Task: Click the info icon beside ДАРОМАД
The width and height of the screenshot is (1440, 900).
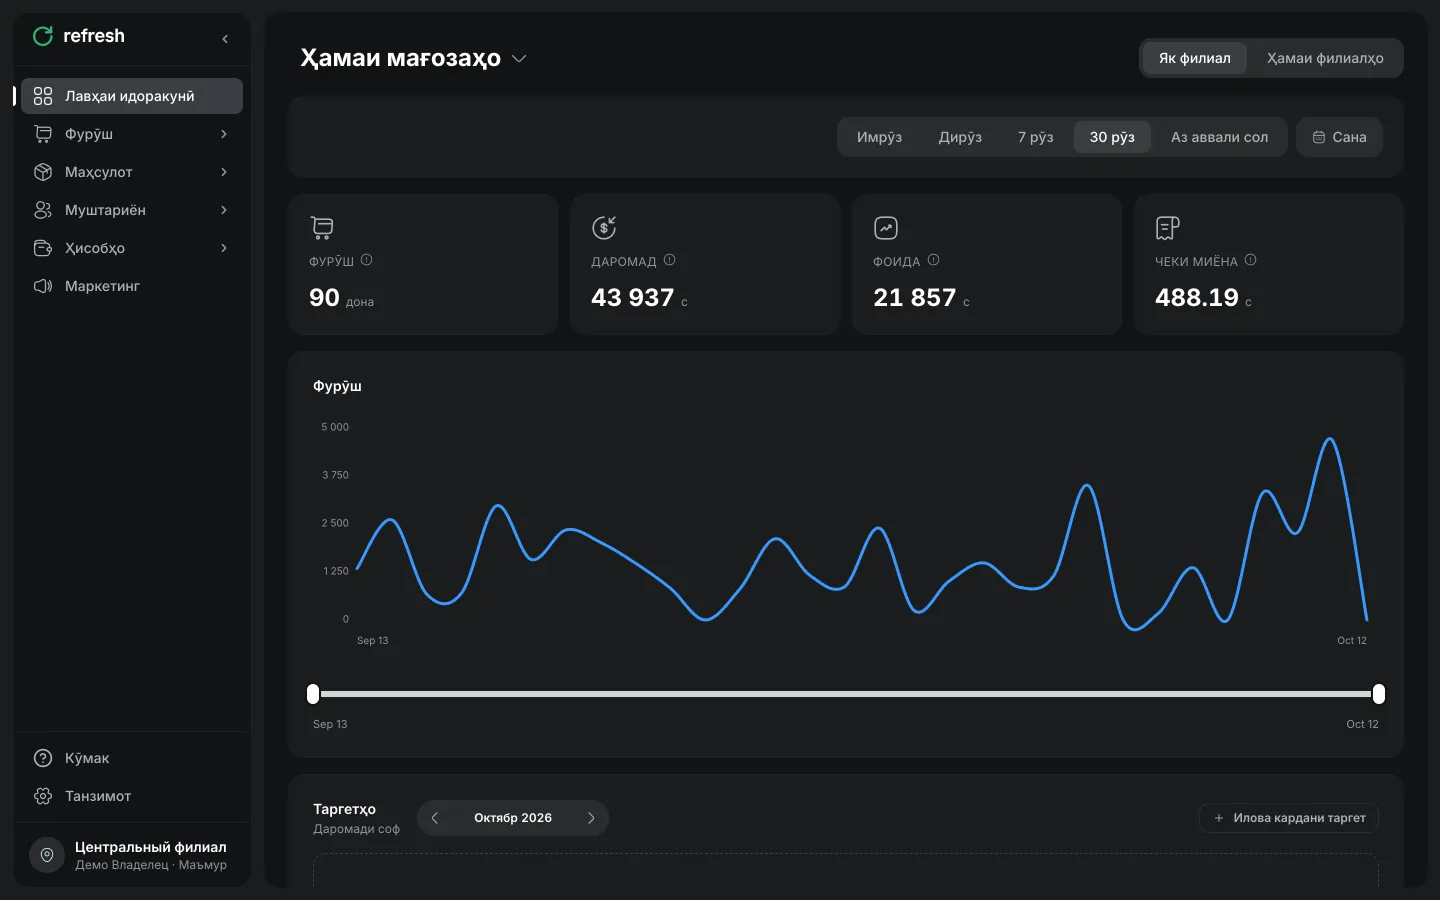Action: click(x=670, y=260)
